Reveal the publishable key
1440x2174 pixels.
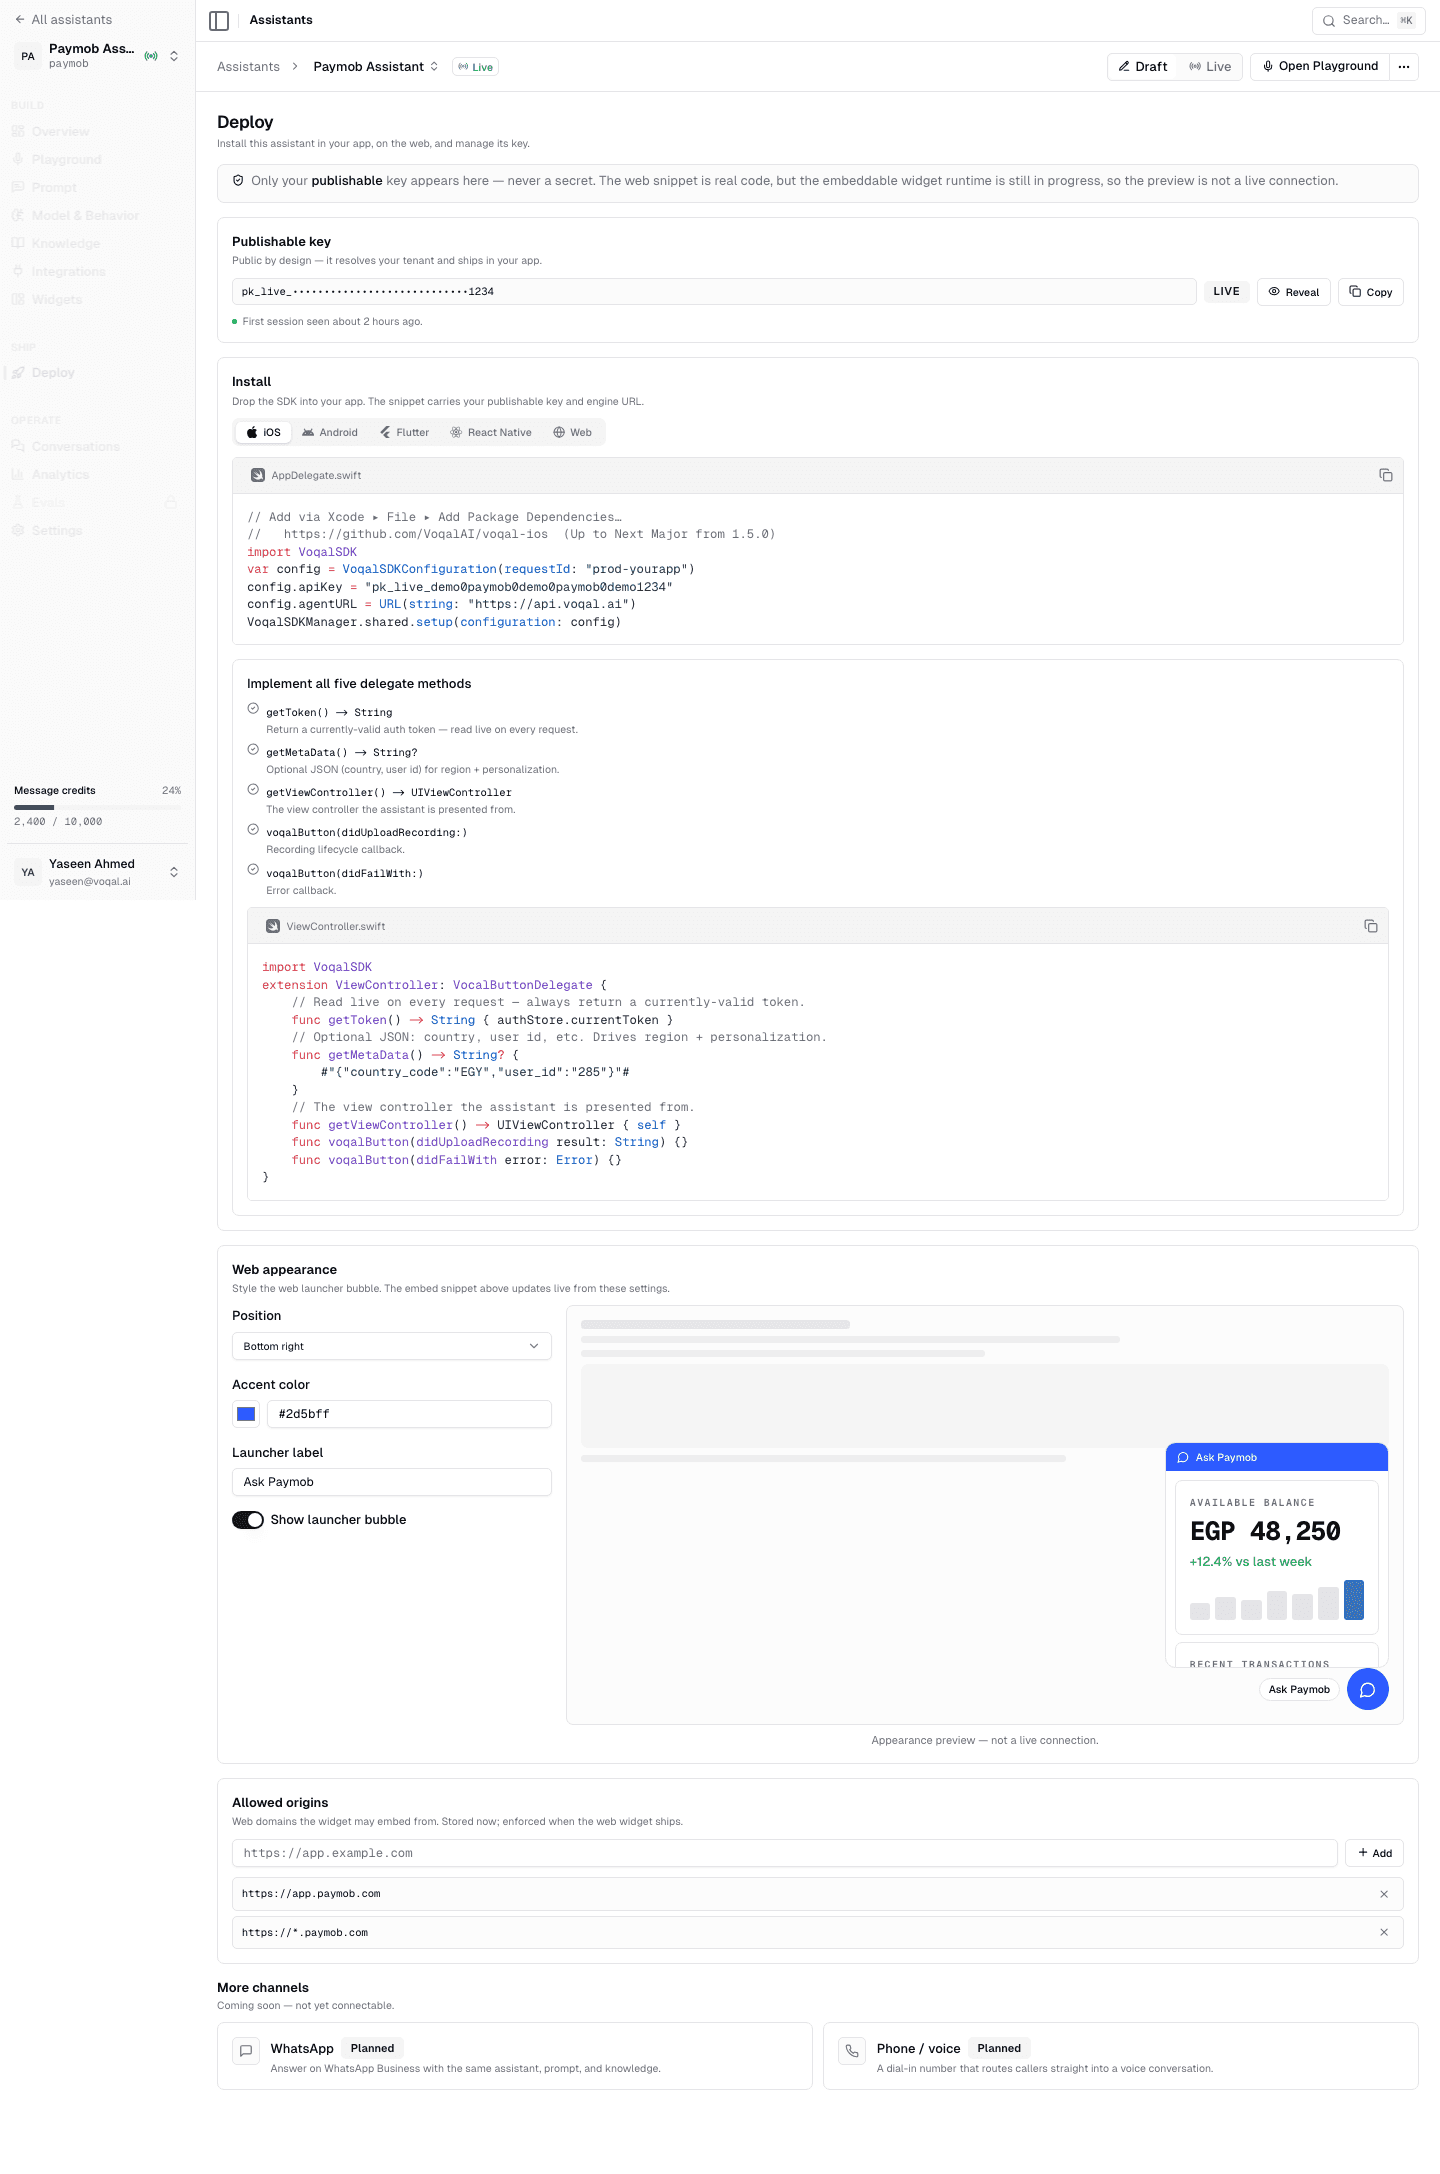coord(1294,292)
